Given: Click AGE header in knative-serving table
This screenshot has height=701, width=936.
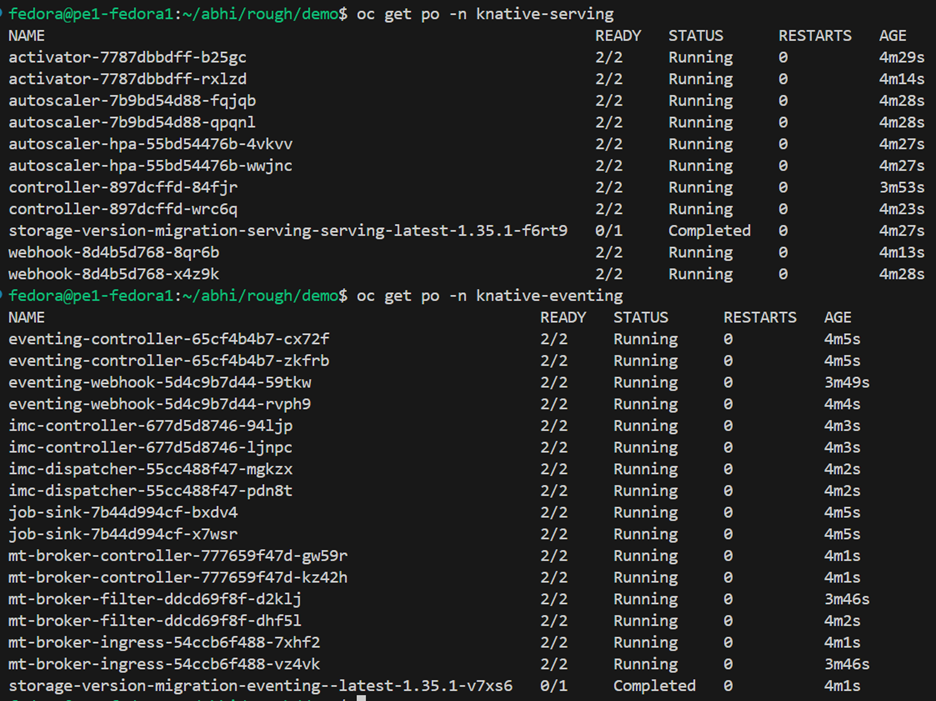Looking at the screenshot, I should click(x=892, y=36).
